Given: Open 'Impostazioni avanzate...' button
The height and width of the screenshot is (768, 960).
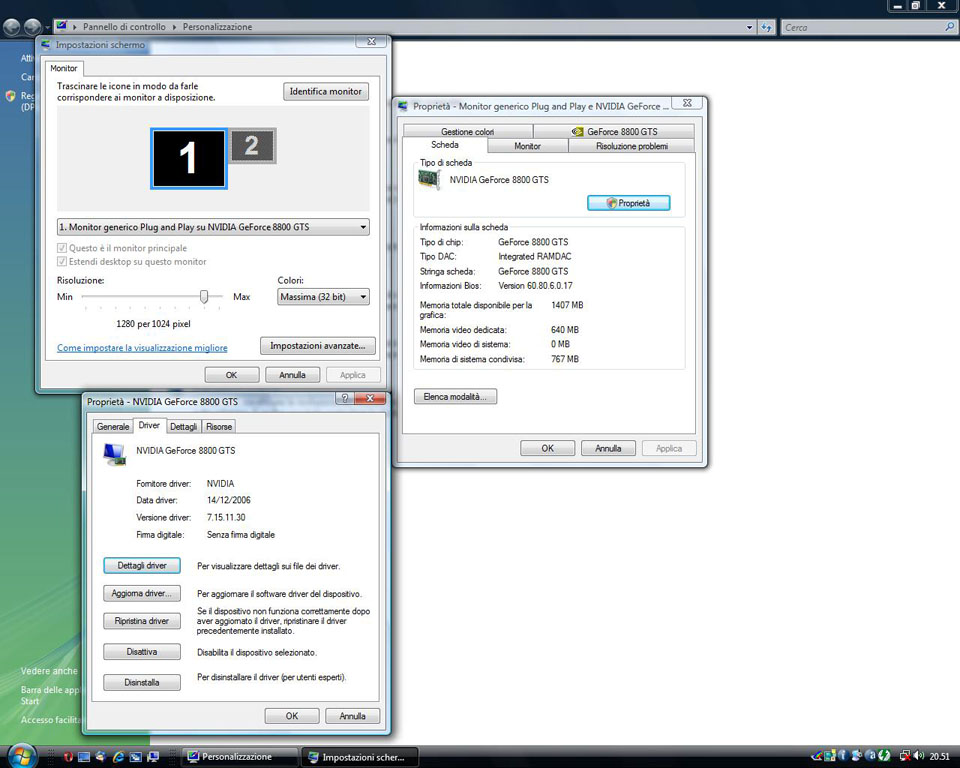Looking at the screenshot, I should pos(318,346).
